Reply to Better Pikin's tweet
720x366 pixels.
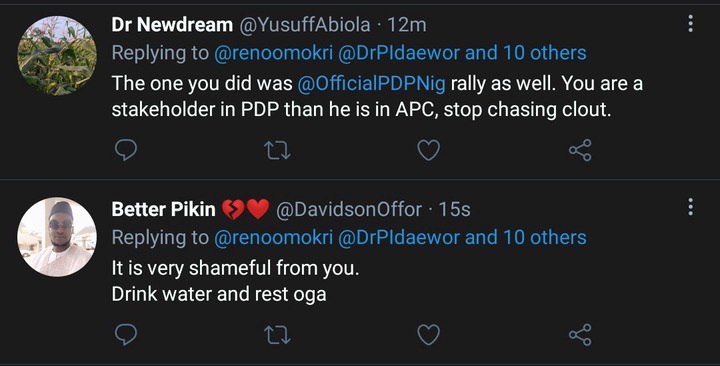tap(125, 334)
